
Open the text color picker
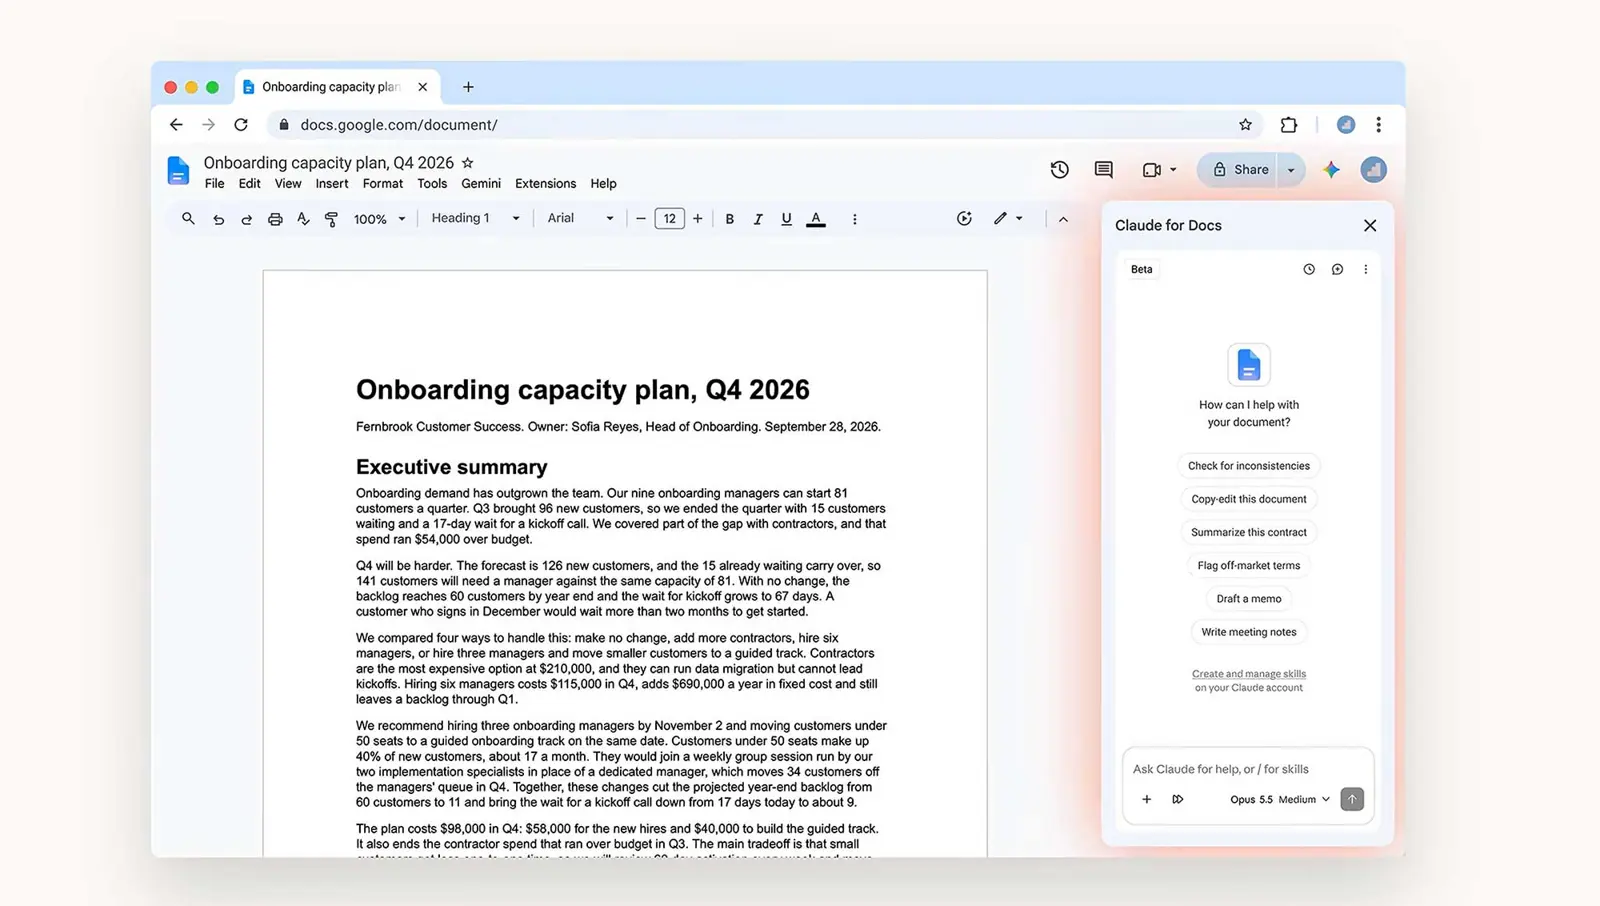(x=816, y=219)
